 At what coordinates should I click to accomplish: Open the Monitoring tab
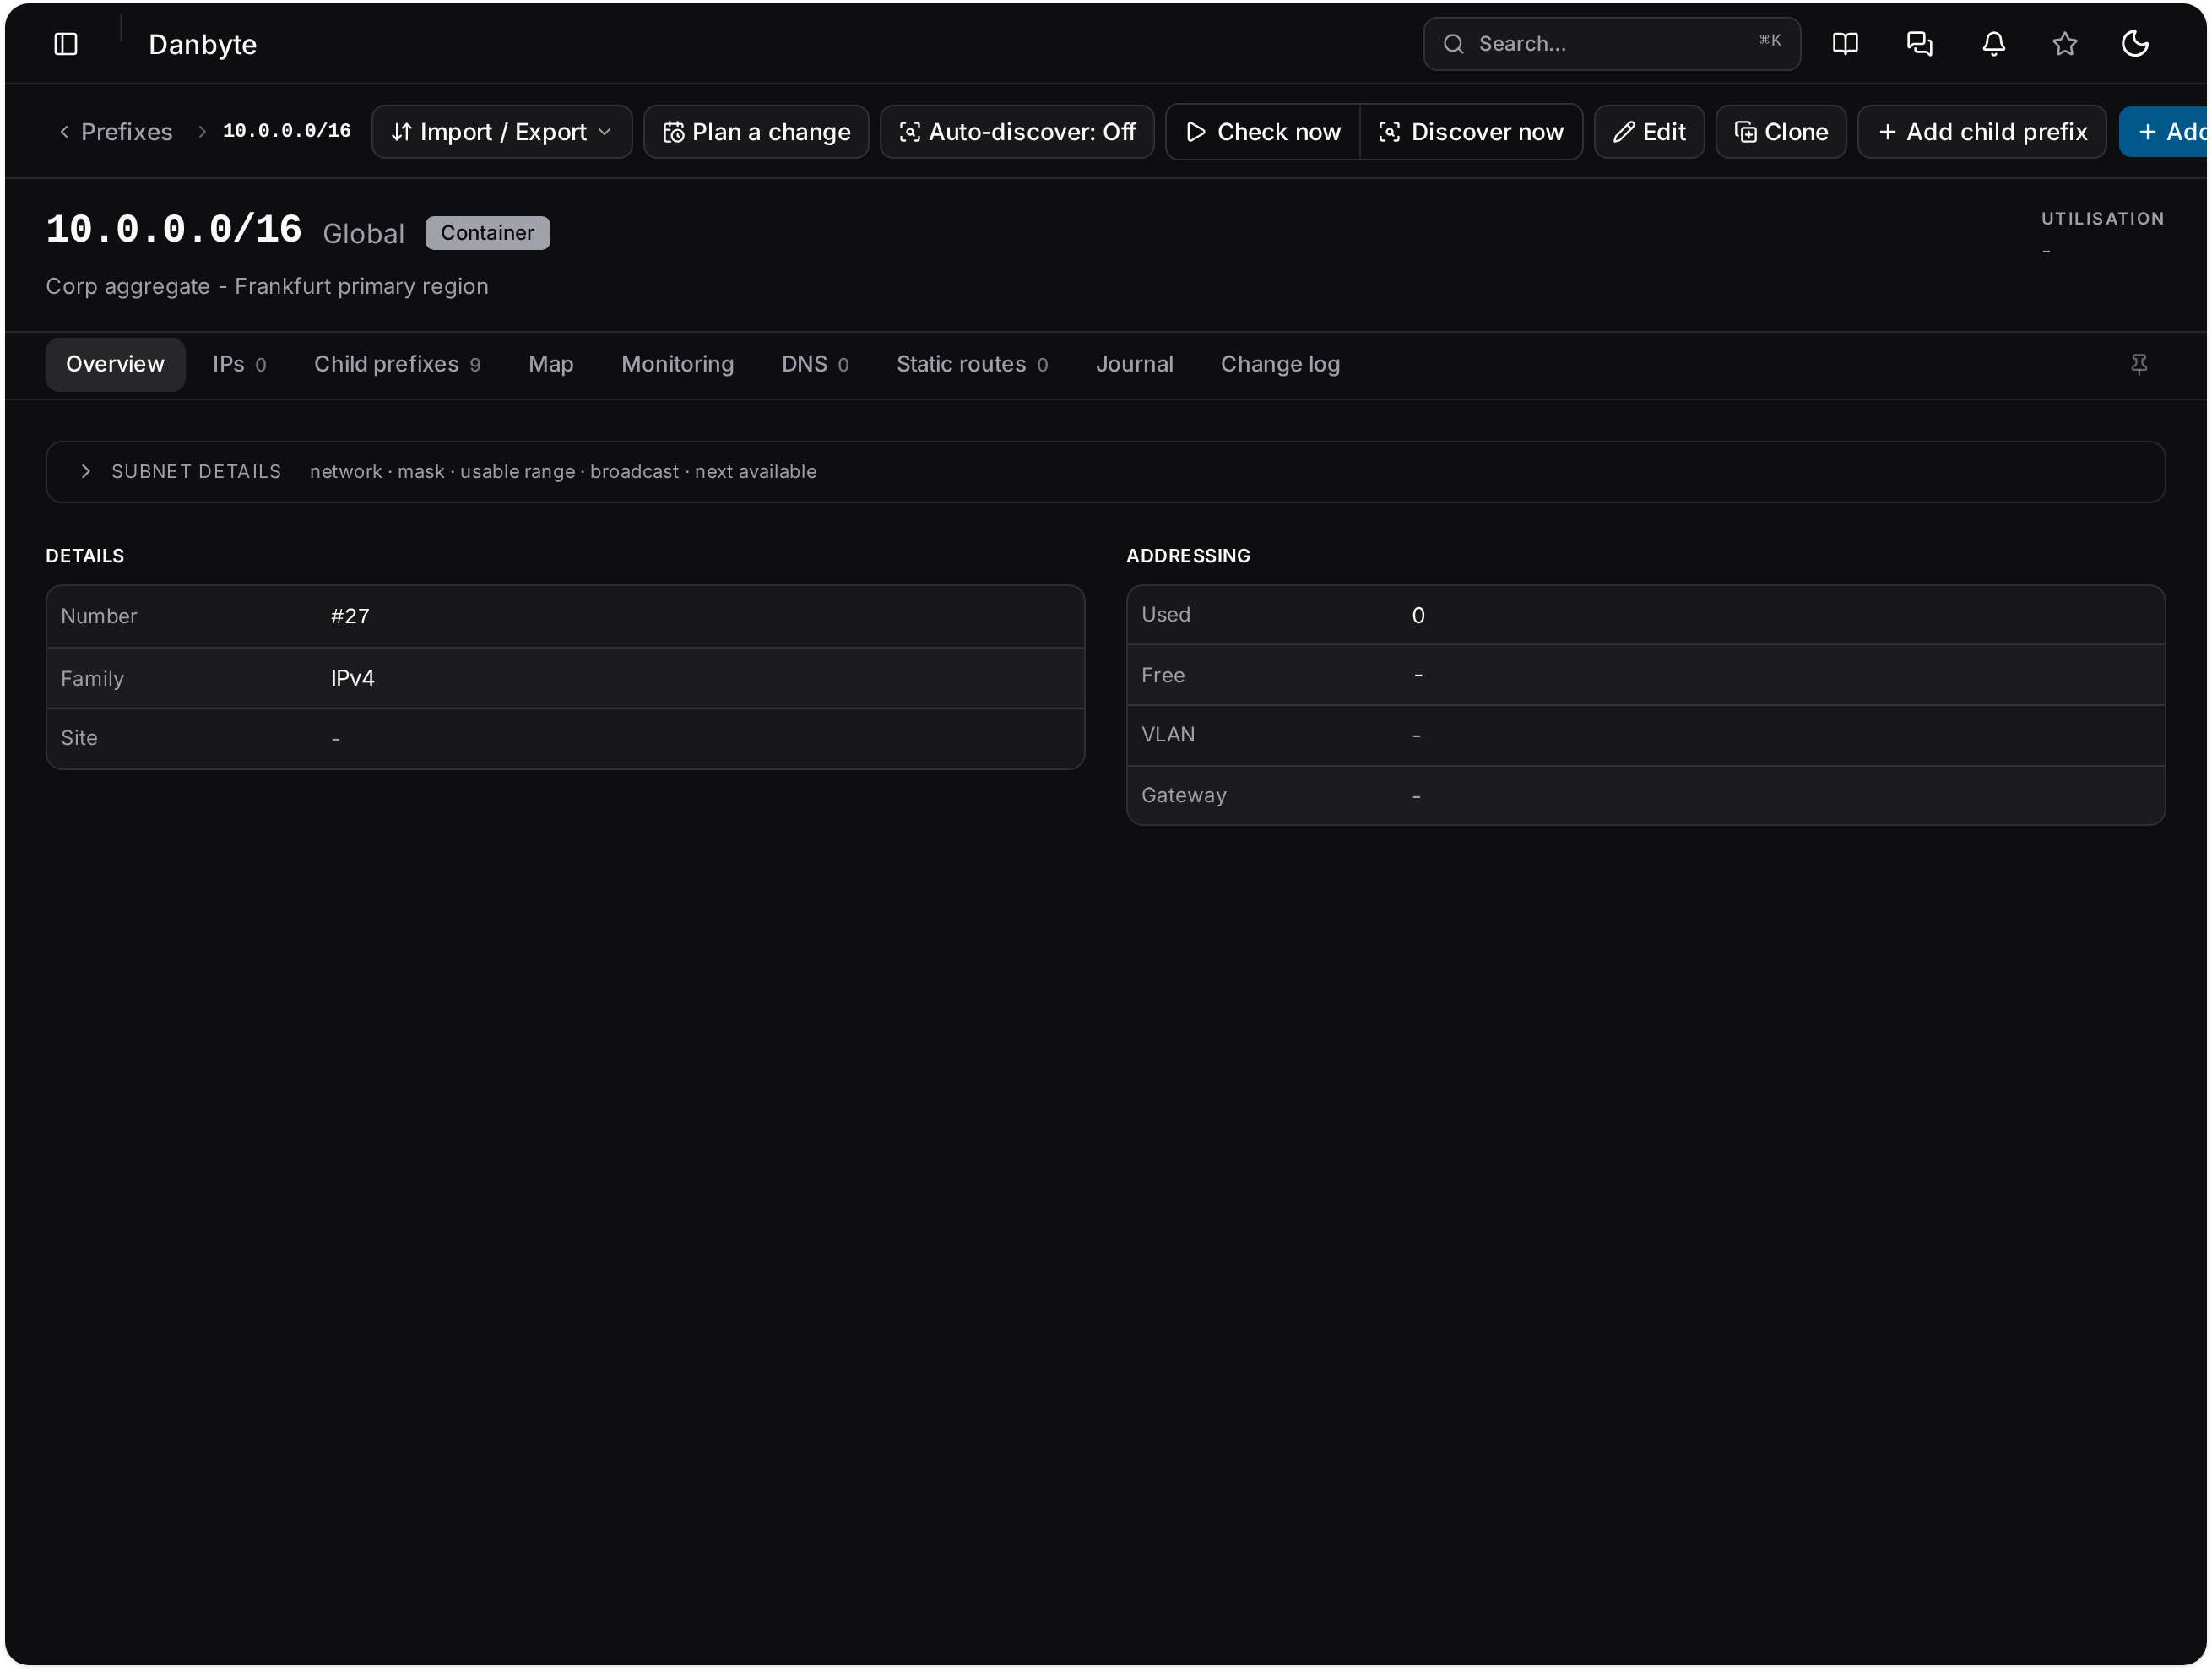tap(677, 364)
